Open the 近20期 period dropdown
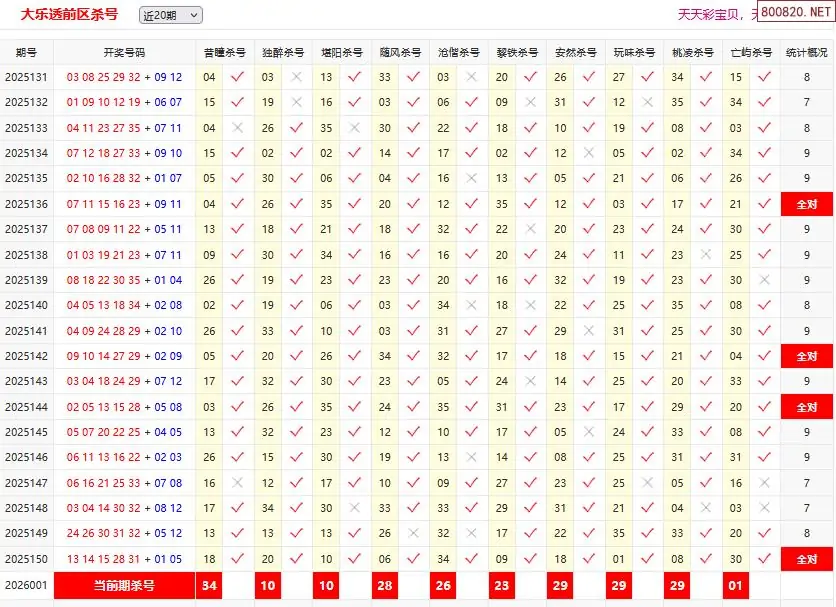 click(x=170, y=15)
